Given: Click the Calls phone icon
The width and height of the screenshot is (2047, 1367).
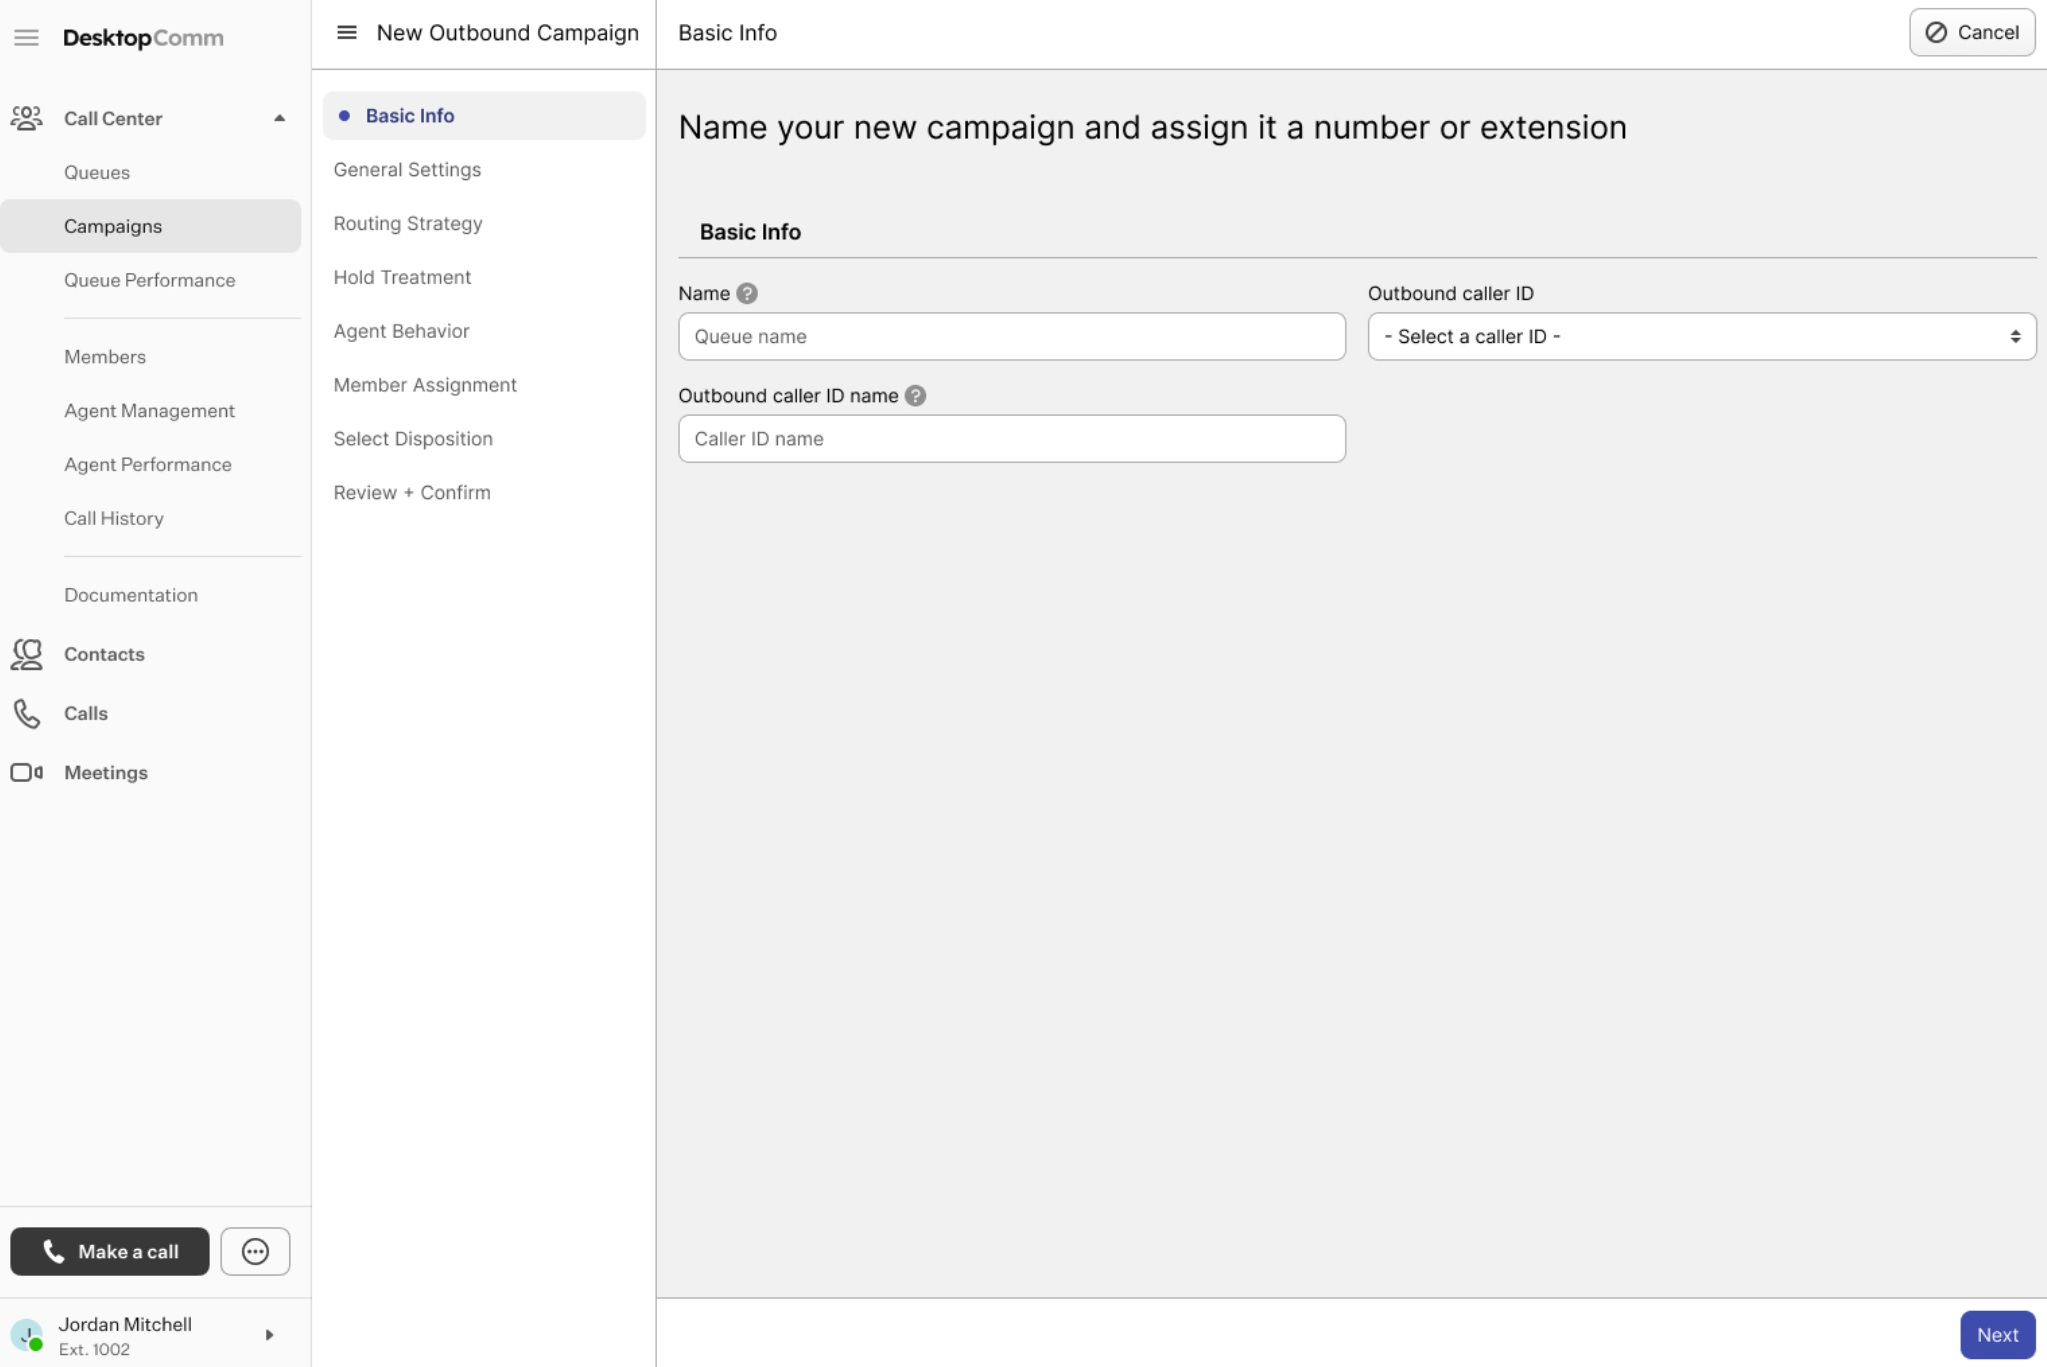Looking at the screenshot, I should (x=27, y=713).
